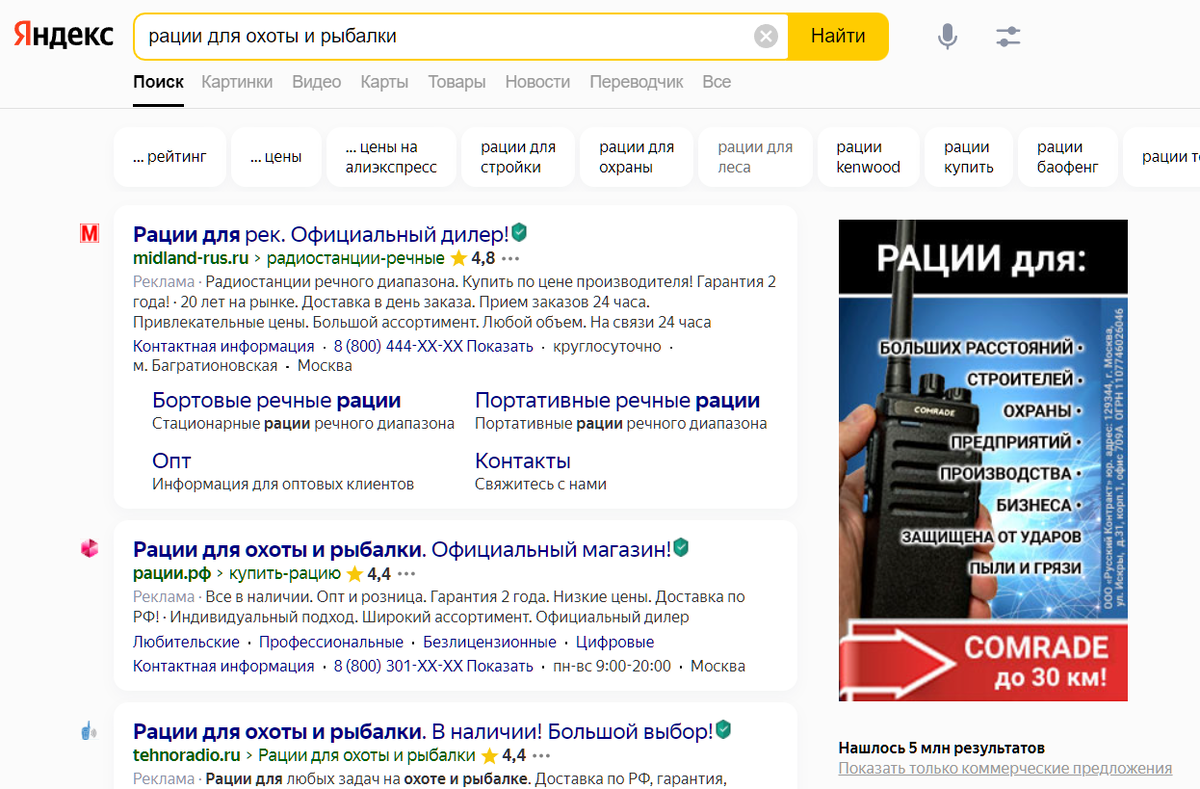Click the рации.рф pink cube favicon

[90, 548]
